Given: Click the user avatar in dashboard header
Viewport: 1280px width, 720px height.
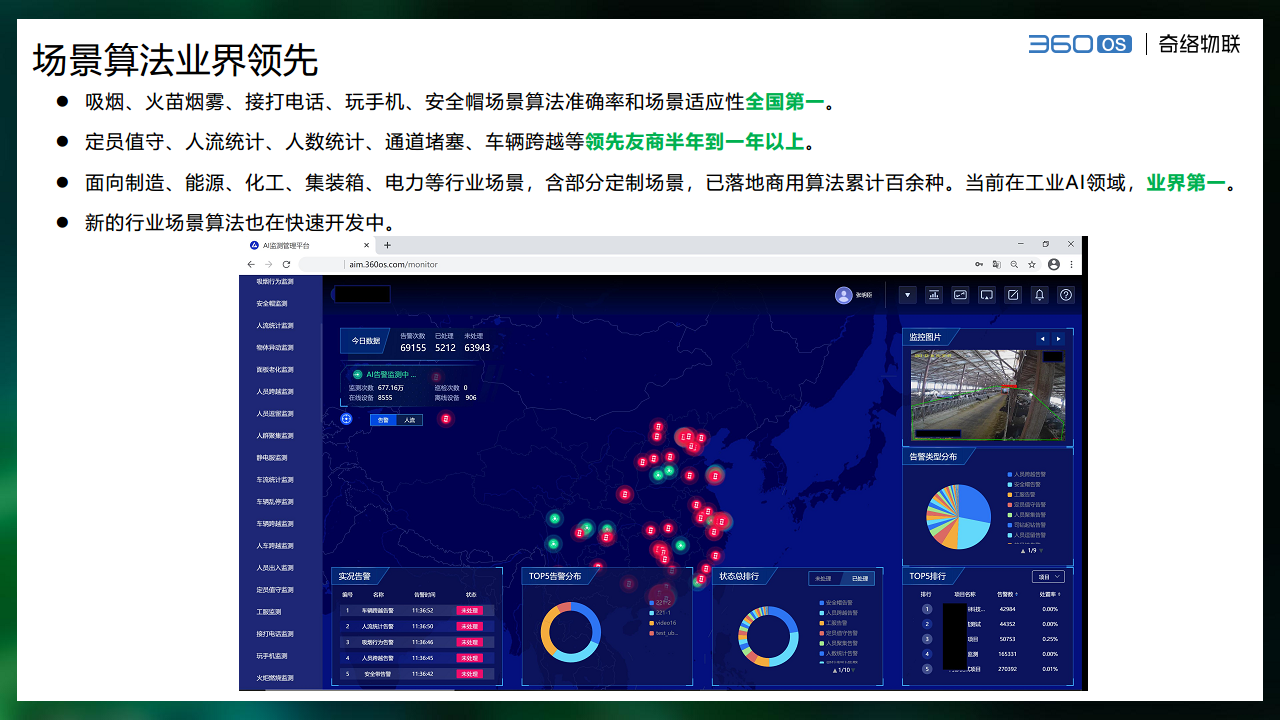Looking at the screenshot, I should click(843, 295).
